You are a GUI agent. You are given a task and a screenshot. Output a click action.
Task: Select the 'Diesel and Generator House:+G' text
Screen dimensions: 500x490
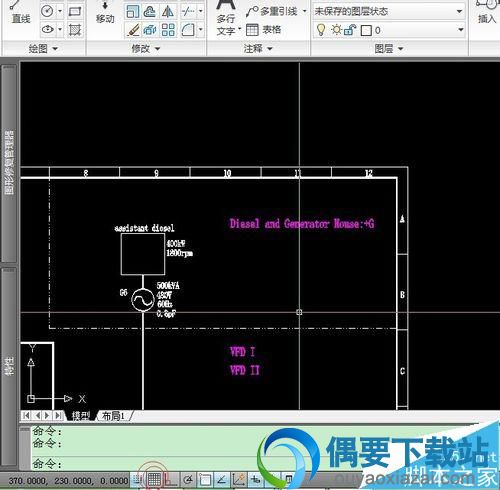302,223
